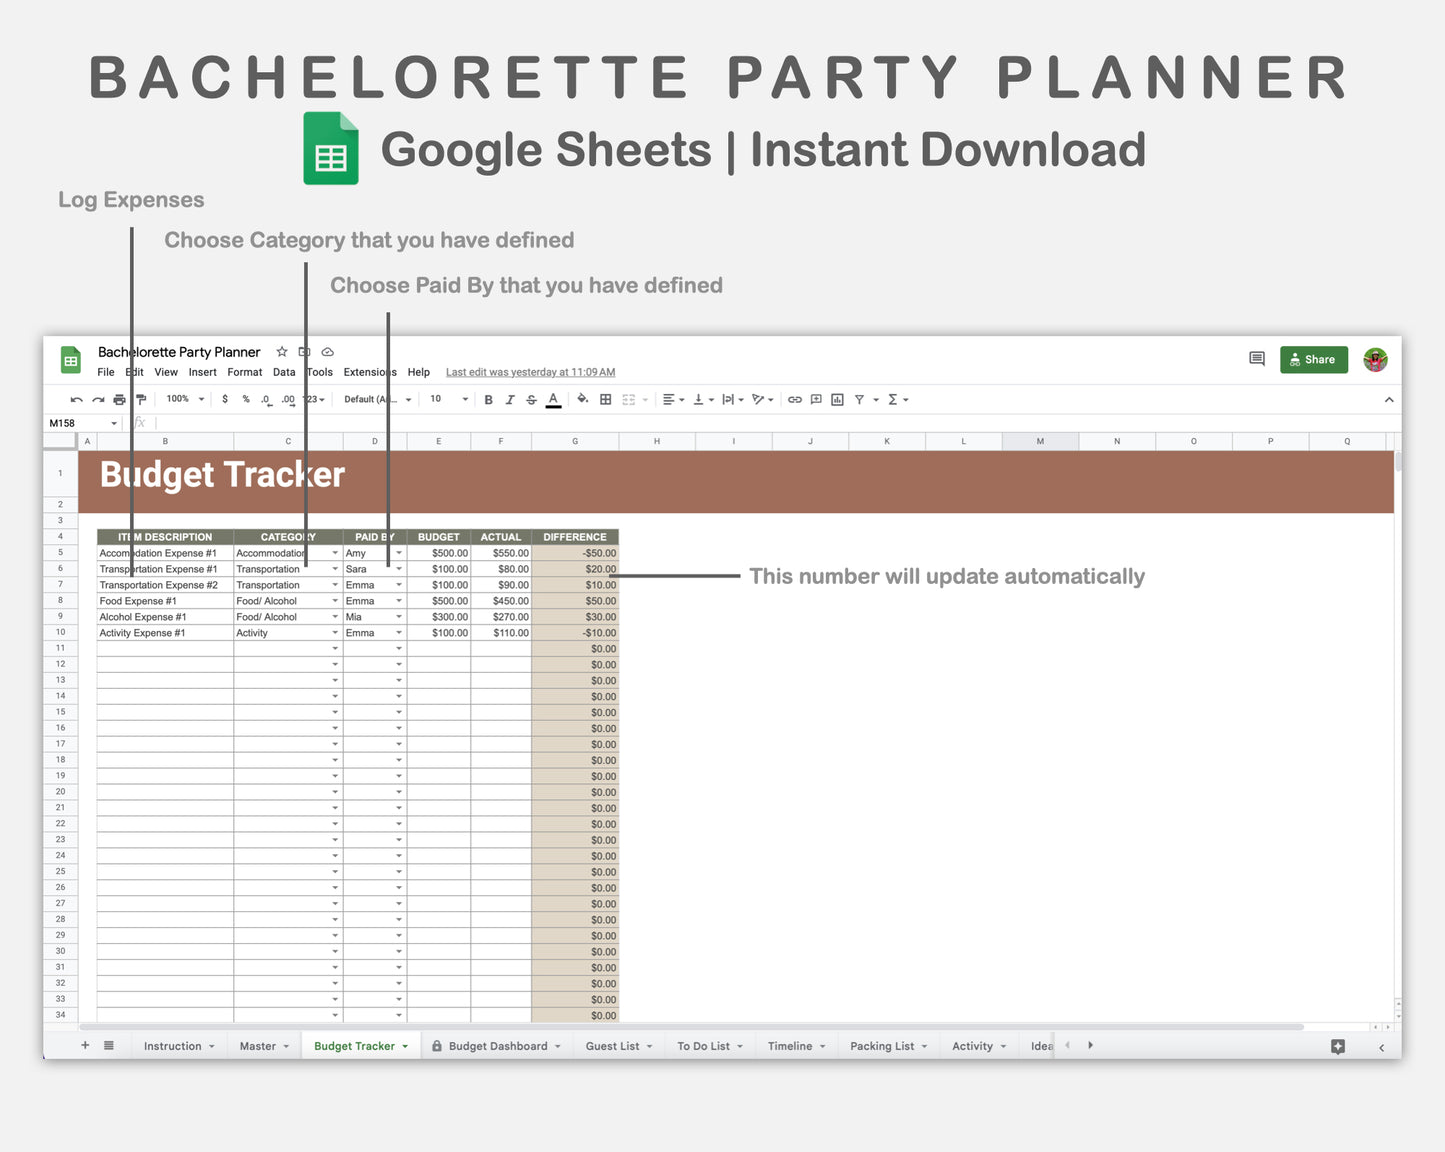Image resolution: width=1445 pixels, height=1152 pixels.
Task: Click the Insert comment icon
Action: (815, 399)
